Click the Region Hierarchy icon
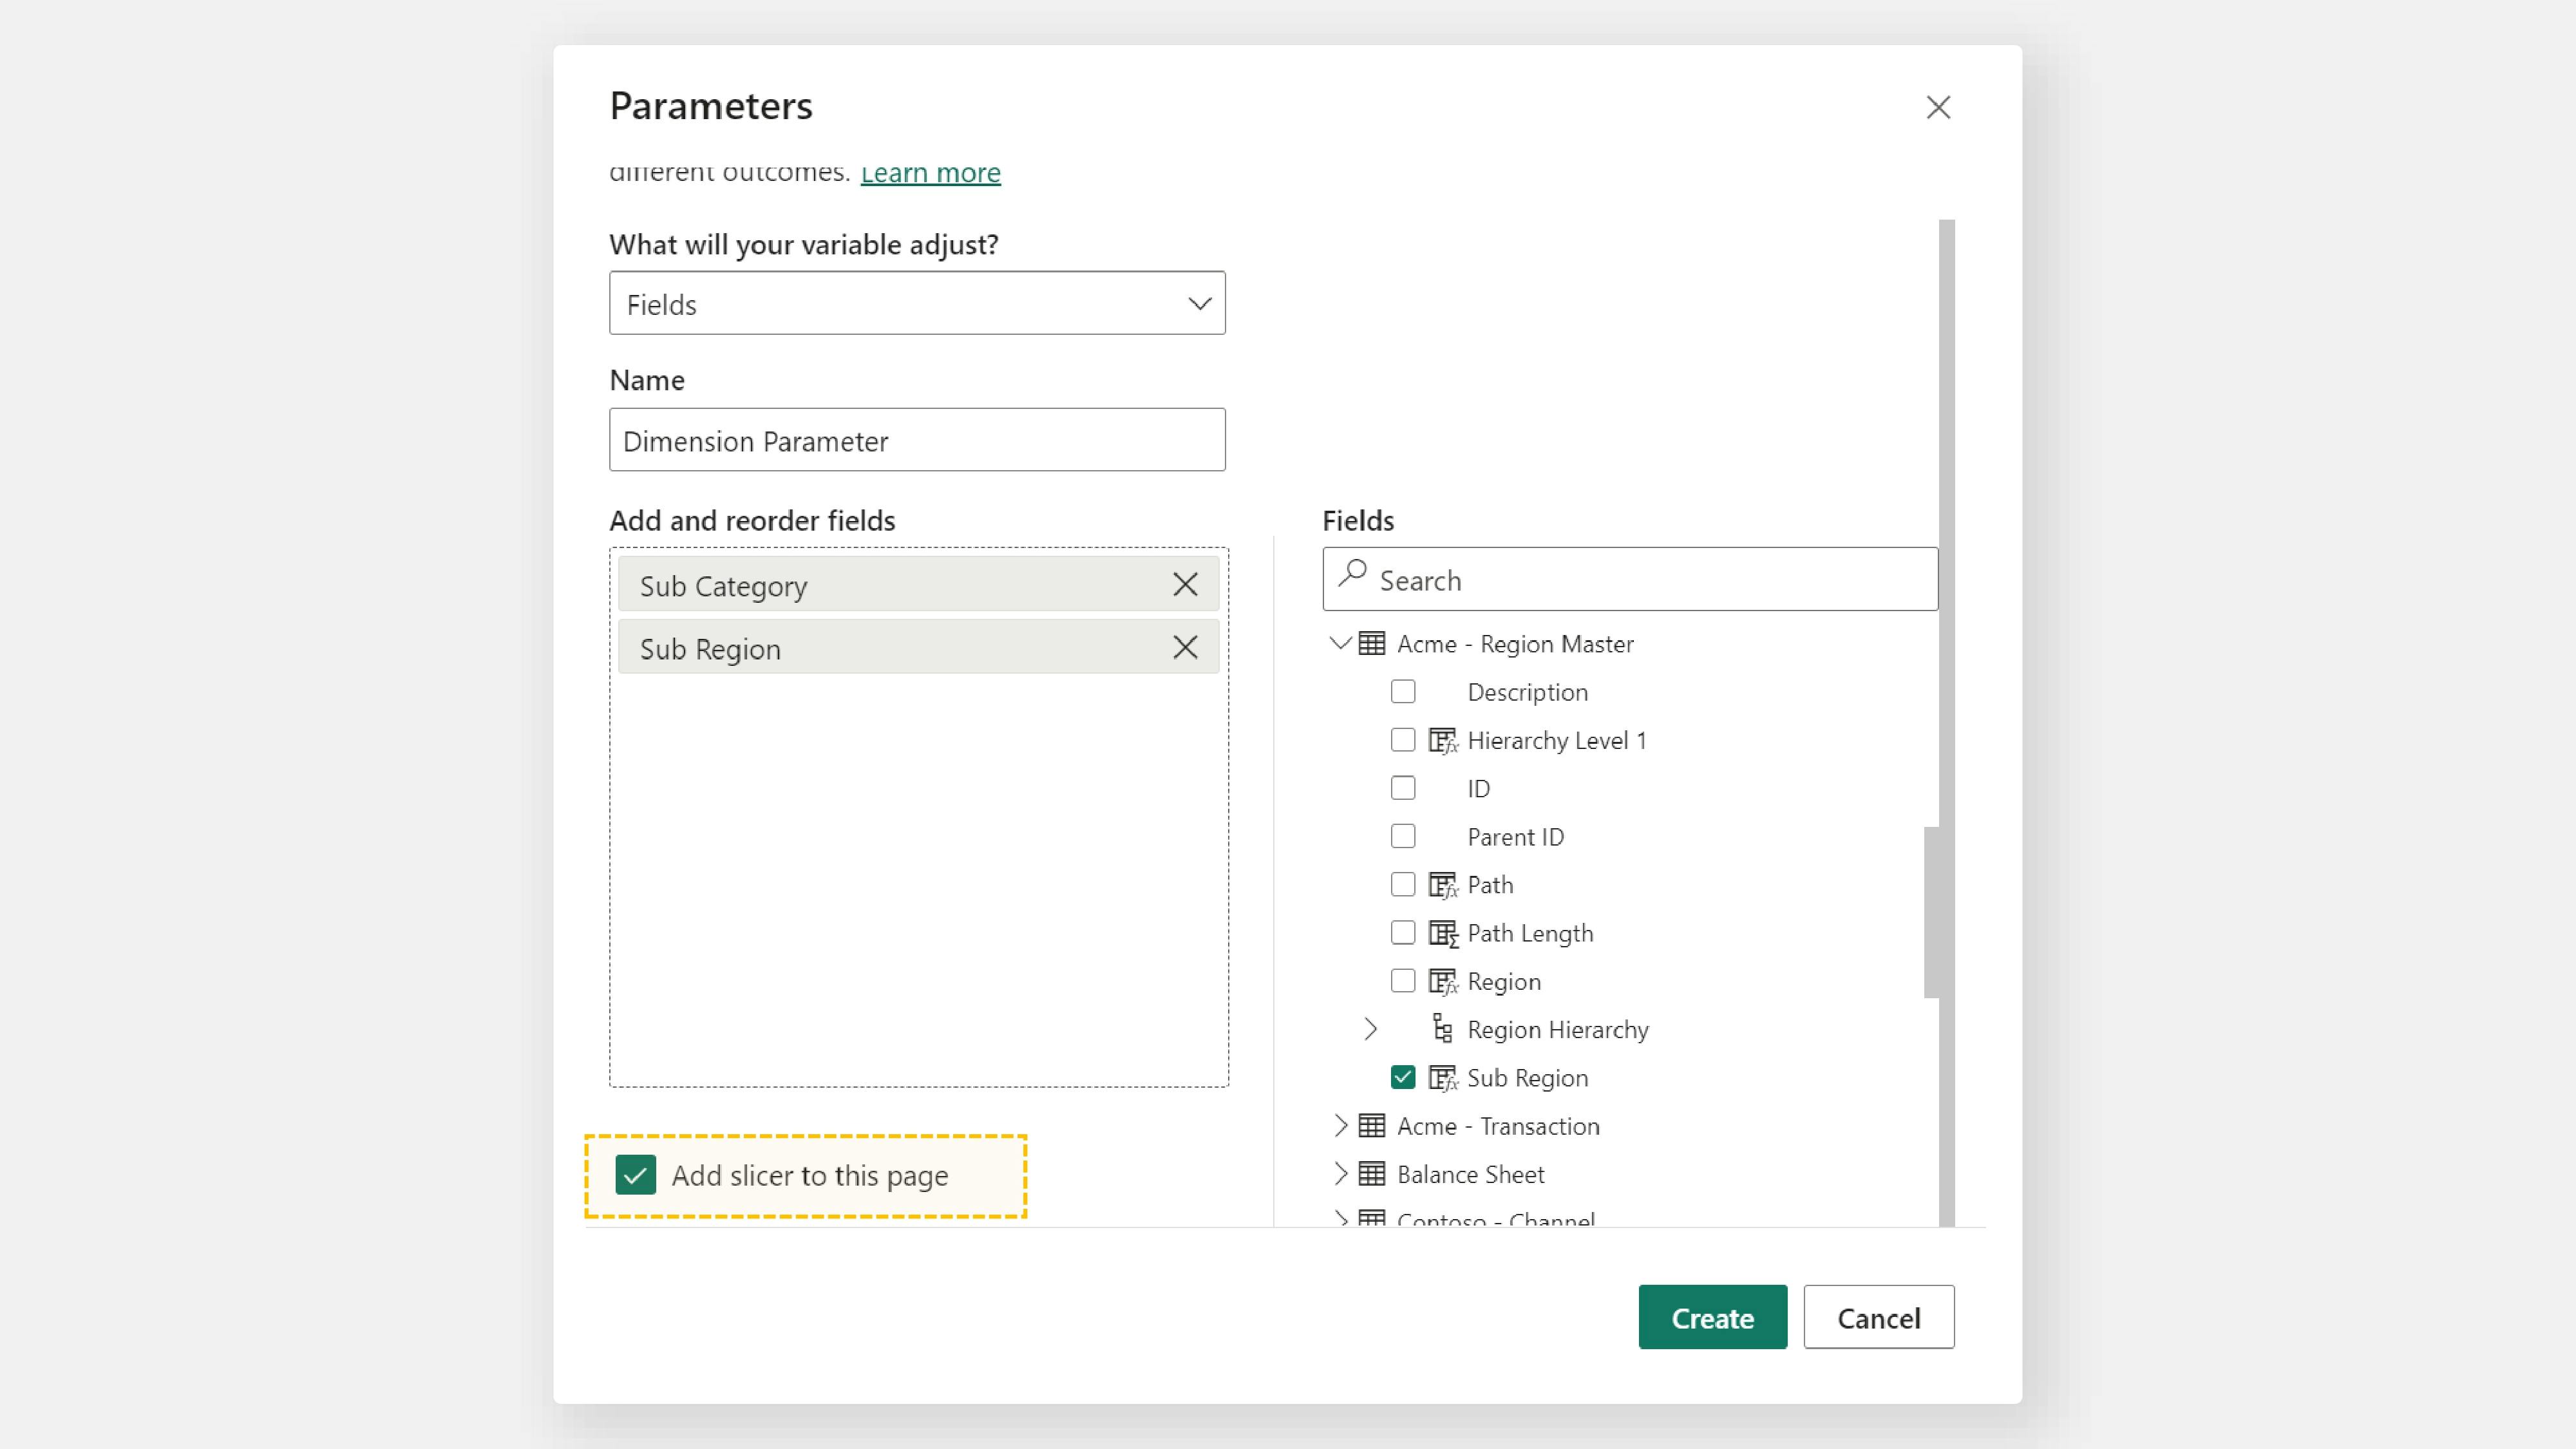Viewport: 2576px width, 1449px height. (1442, 1029)
